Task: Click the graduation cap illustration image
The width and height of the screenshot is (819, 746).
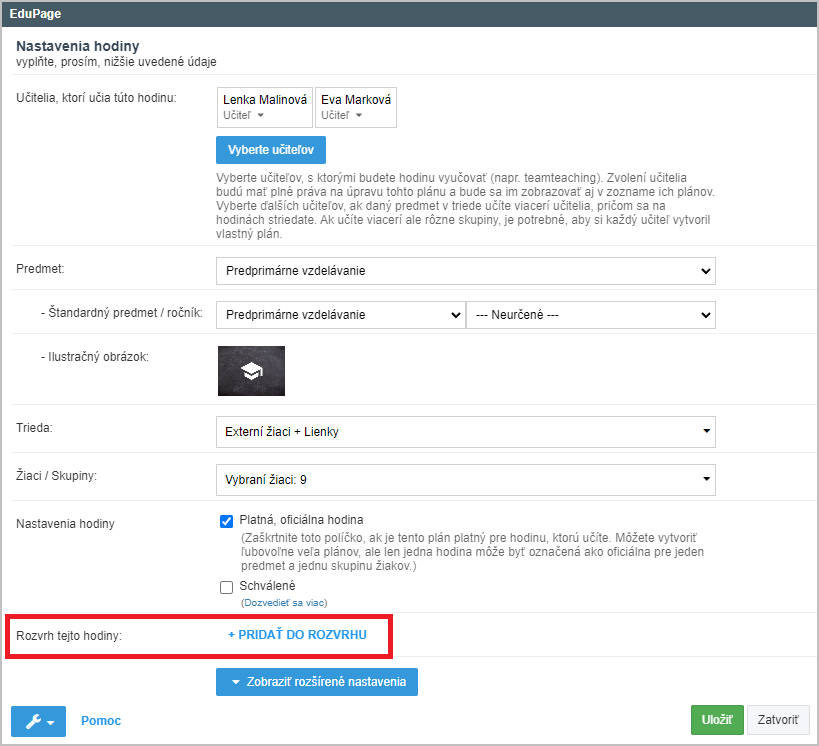Action: [251, 371]
